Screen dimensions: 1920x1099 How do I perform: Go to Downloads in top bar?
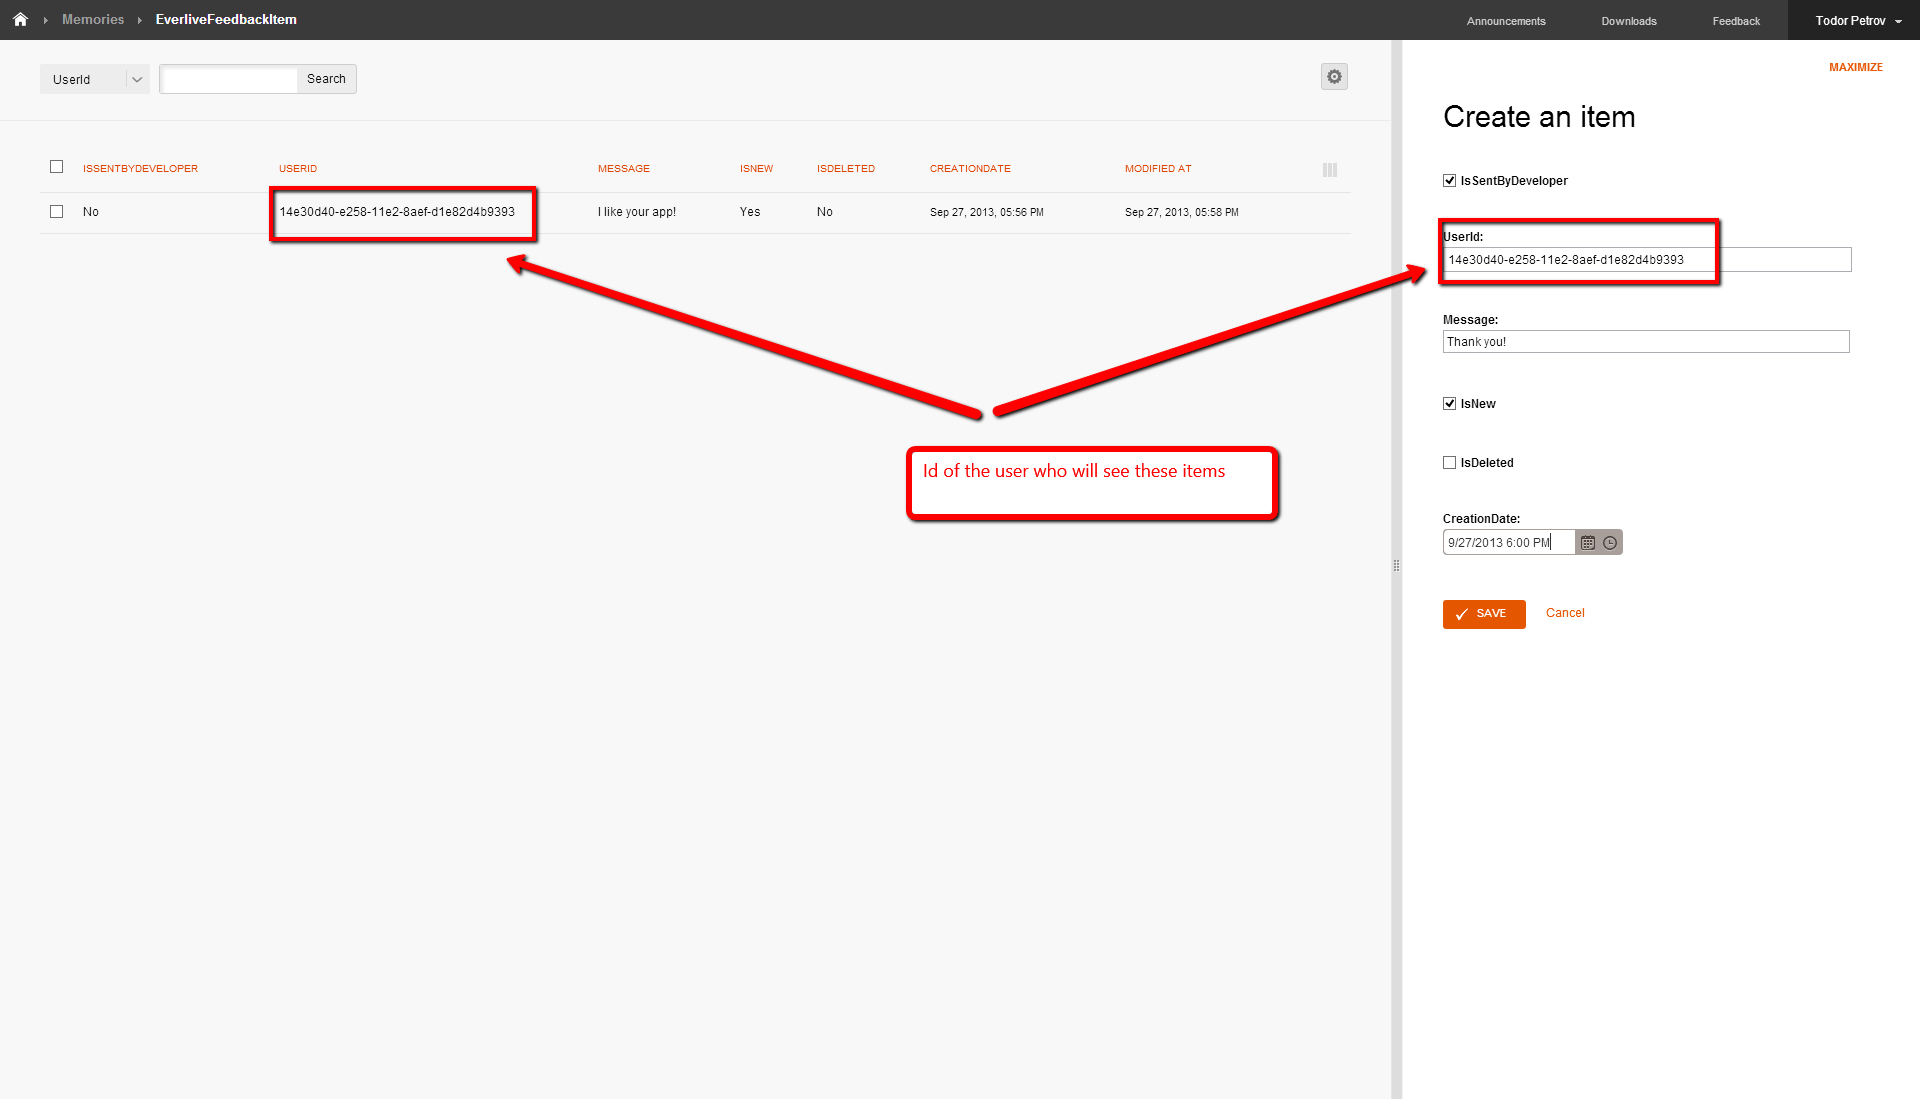1628,21
